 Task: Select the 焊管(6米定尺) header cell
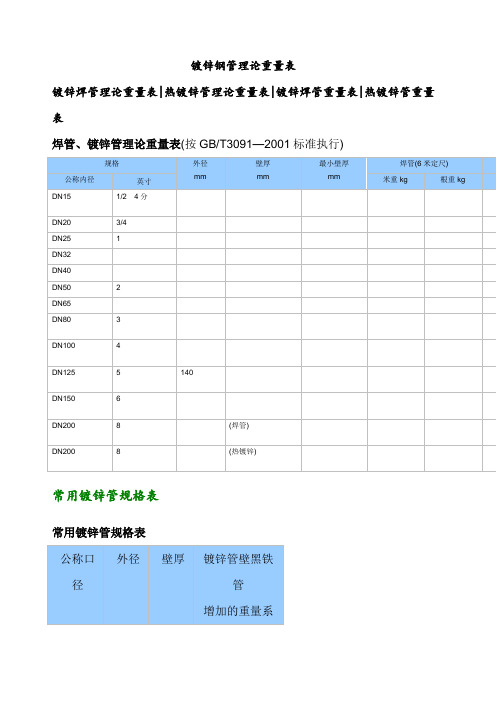424,164
